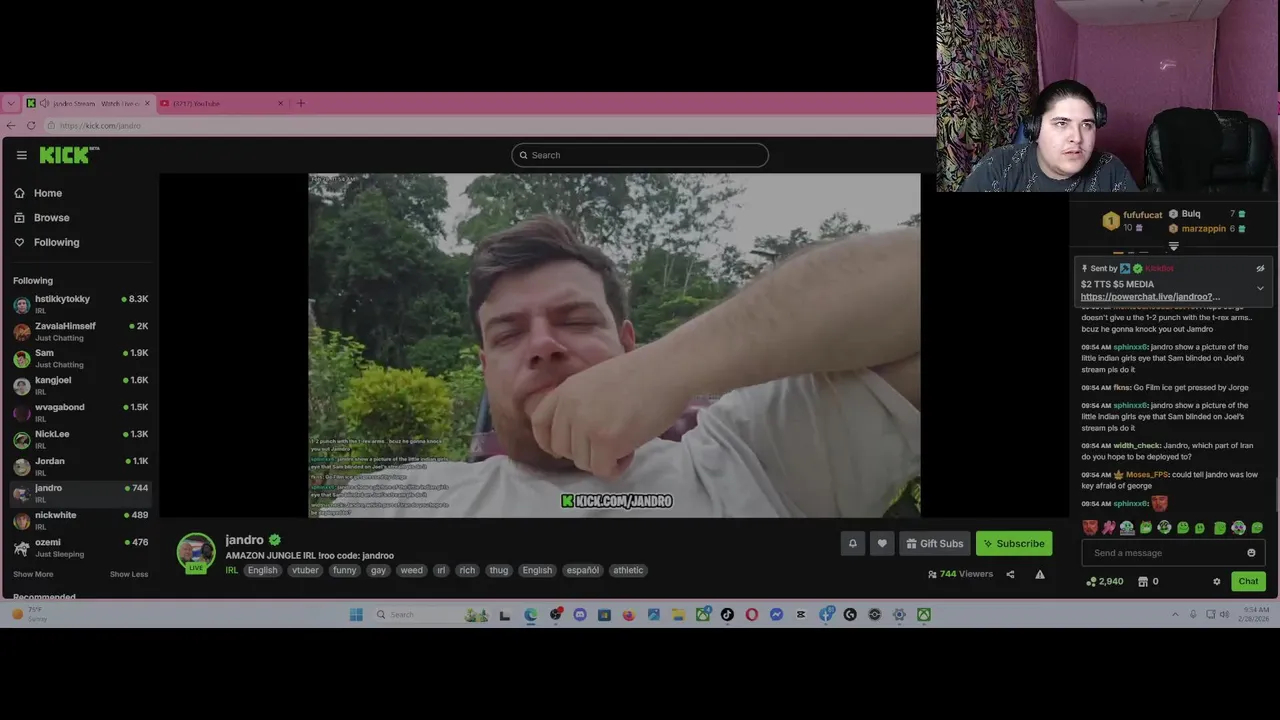Open a new browser tab
The height and width of the screenshot is (720, 1280).
[x=300, y=103]
